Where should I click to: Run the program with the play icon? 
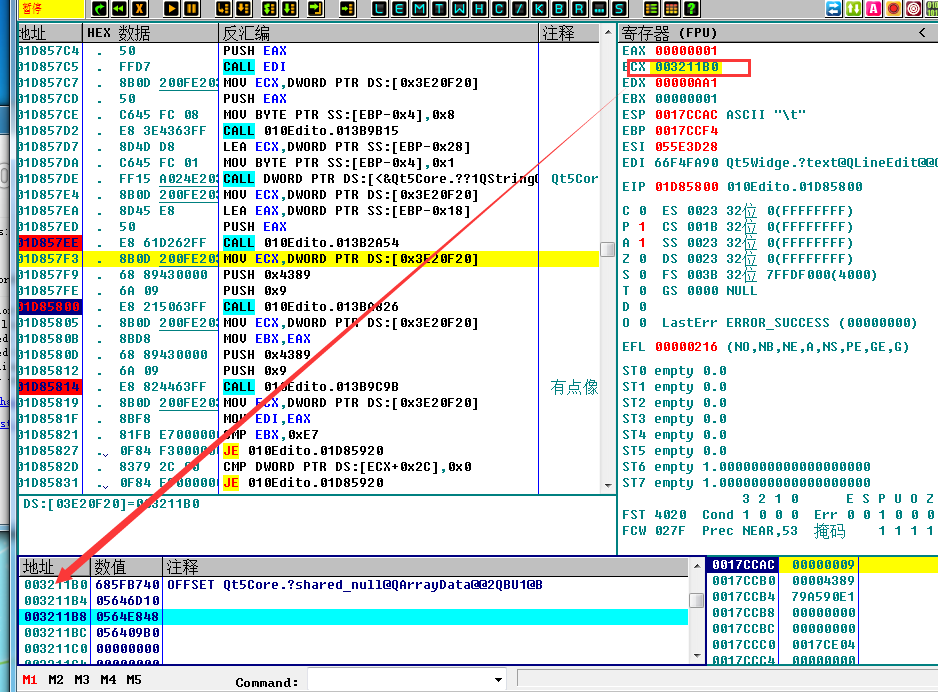[171, 8]
